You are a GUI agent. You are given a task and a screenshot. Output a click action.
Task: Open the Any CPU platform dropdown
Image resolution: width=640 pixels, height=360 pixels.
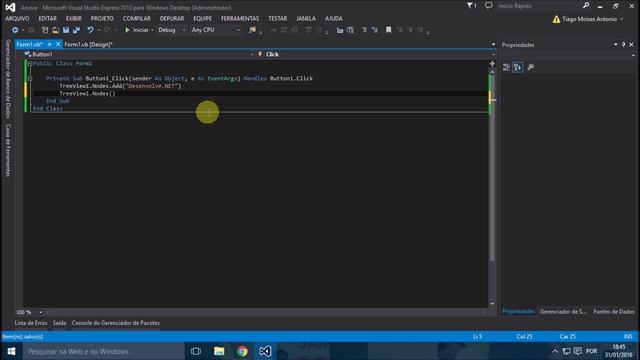[x=216, y=30]
